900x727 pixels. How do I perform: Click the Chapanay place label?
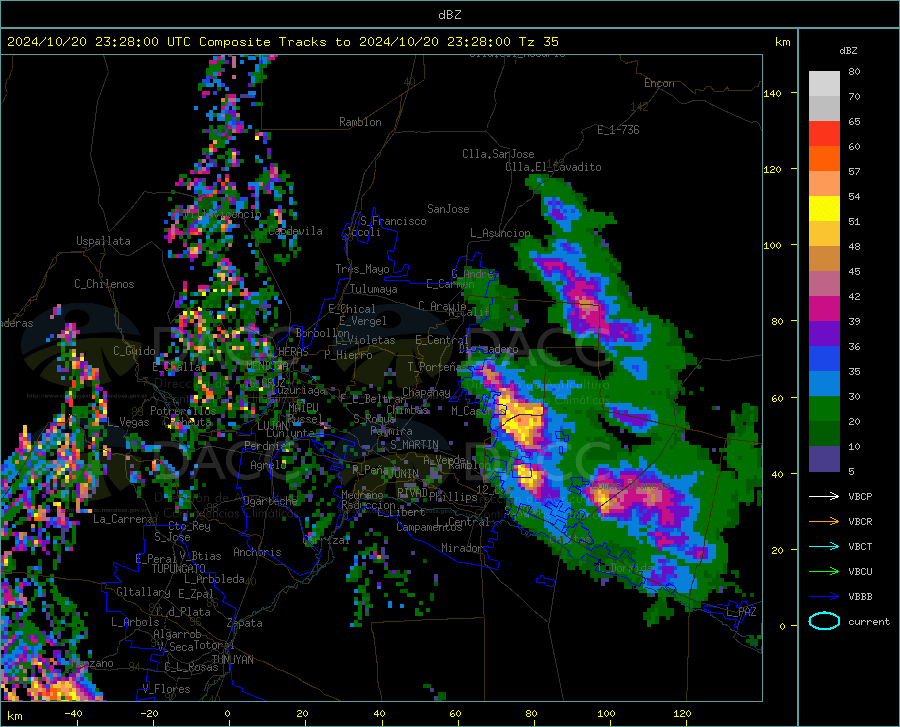coord(426,392)
